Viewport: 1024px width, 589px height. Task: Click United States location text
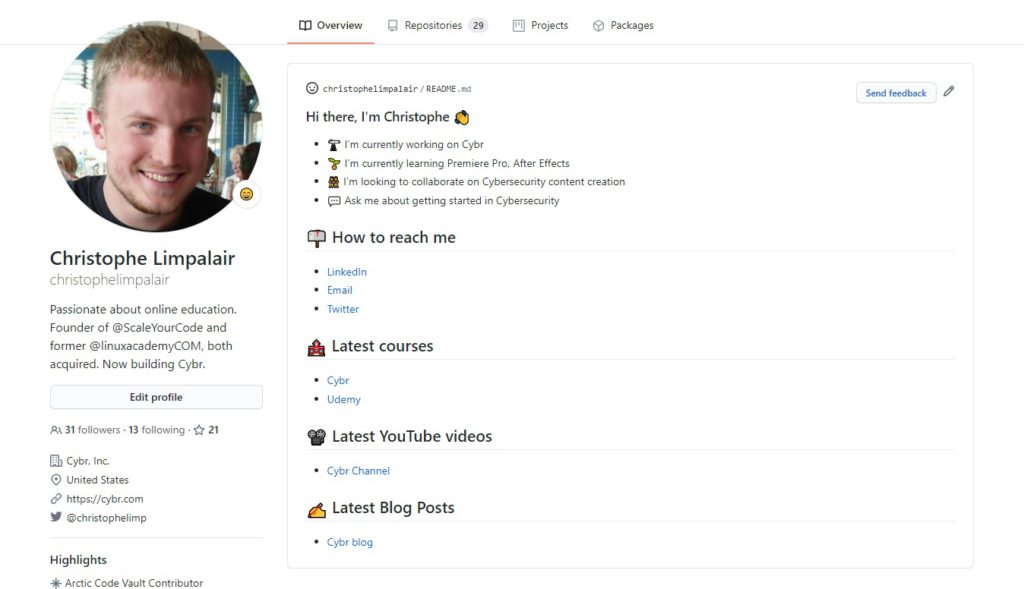click(x=97, y=479)
